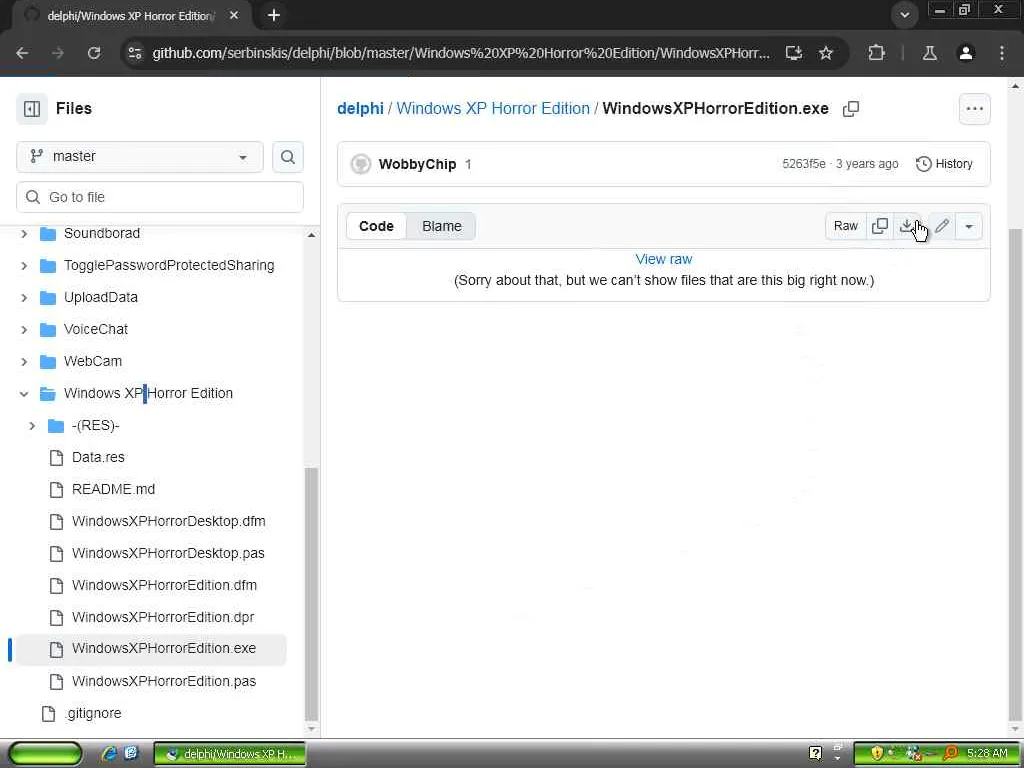Switch to the Code tab
Image resolution: width=1024 pixels, height=768 pixels.
point(376,226)
